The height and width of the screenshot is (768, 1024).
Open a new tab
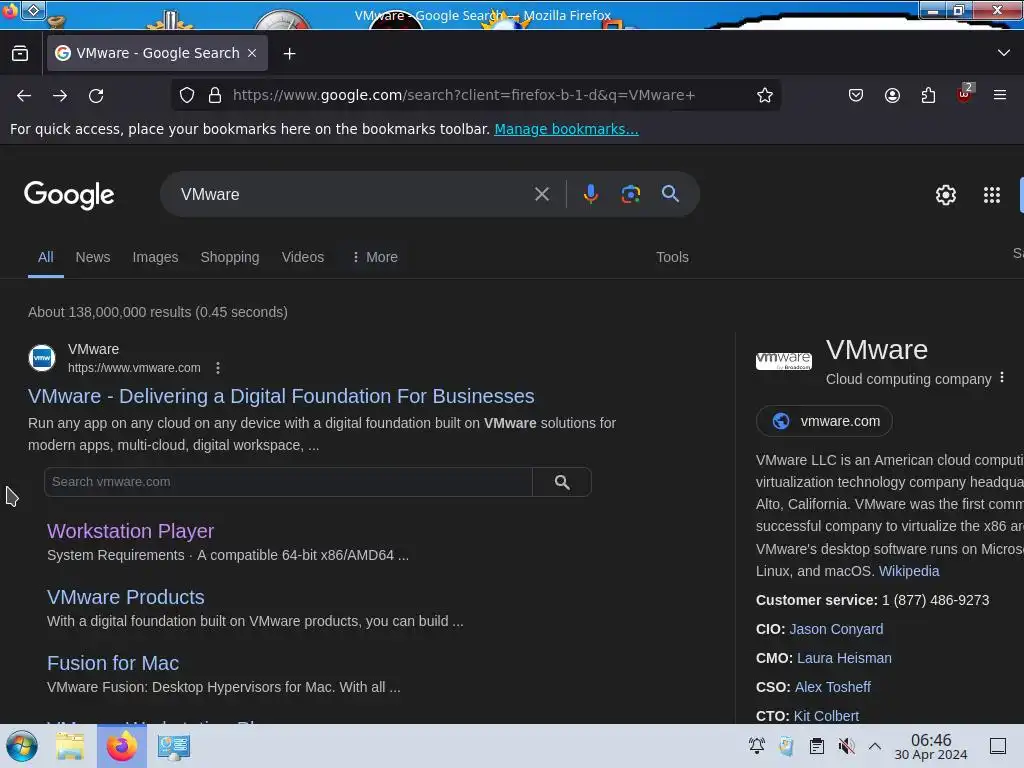pos(289,54)
